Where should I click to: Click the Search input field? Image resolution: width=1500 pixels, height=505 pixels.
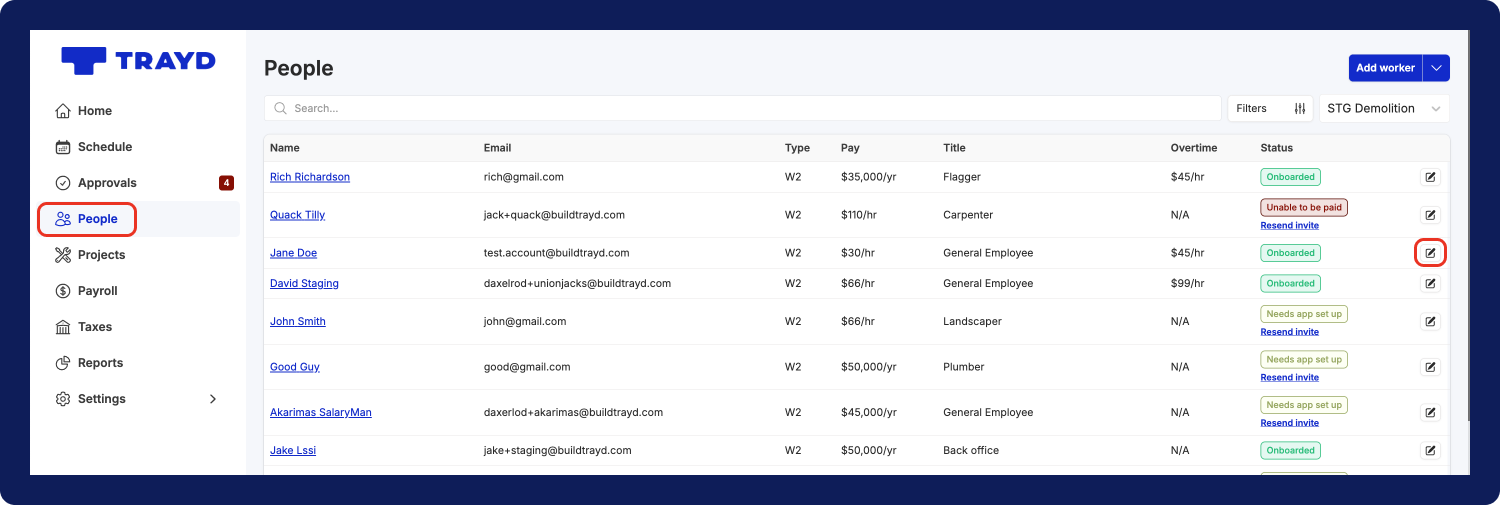coord(743,108)
